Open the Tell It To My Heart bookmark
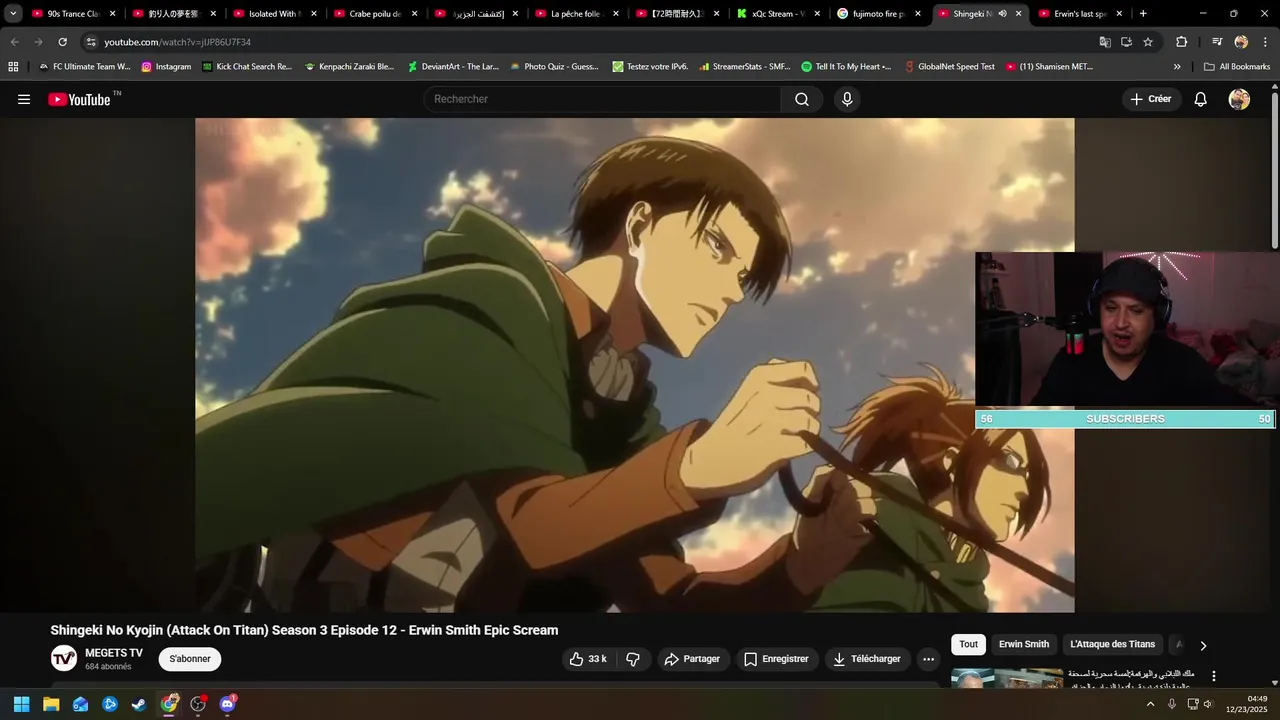 [846, 67]
